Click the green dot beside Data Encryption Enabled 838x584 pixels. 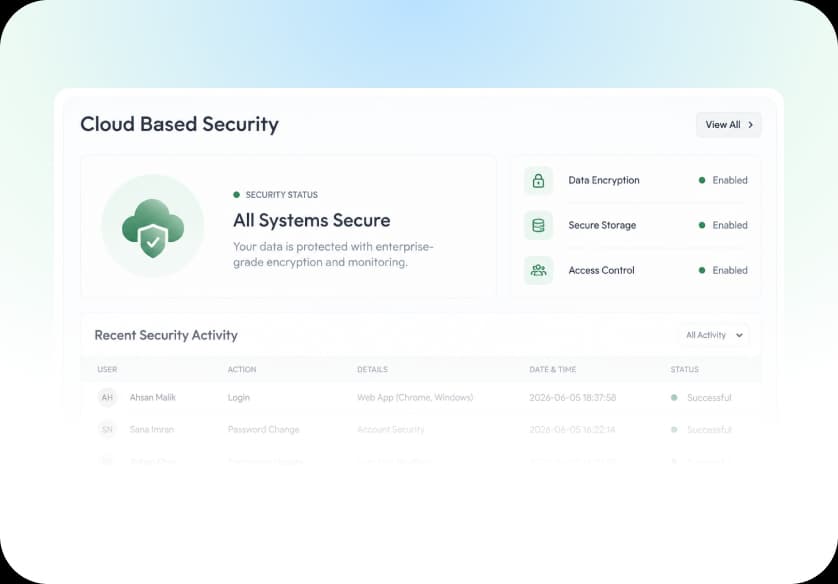point(702,180)
